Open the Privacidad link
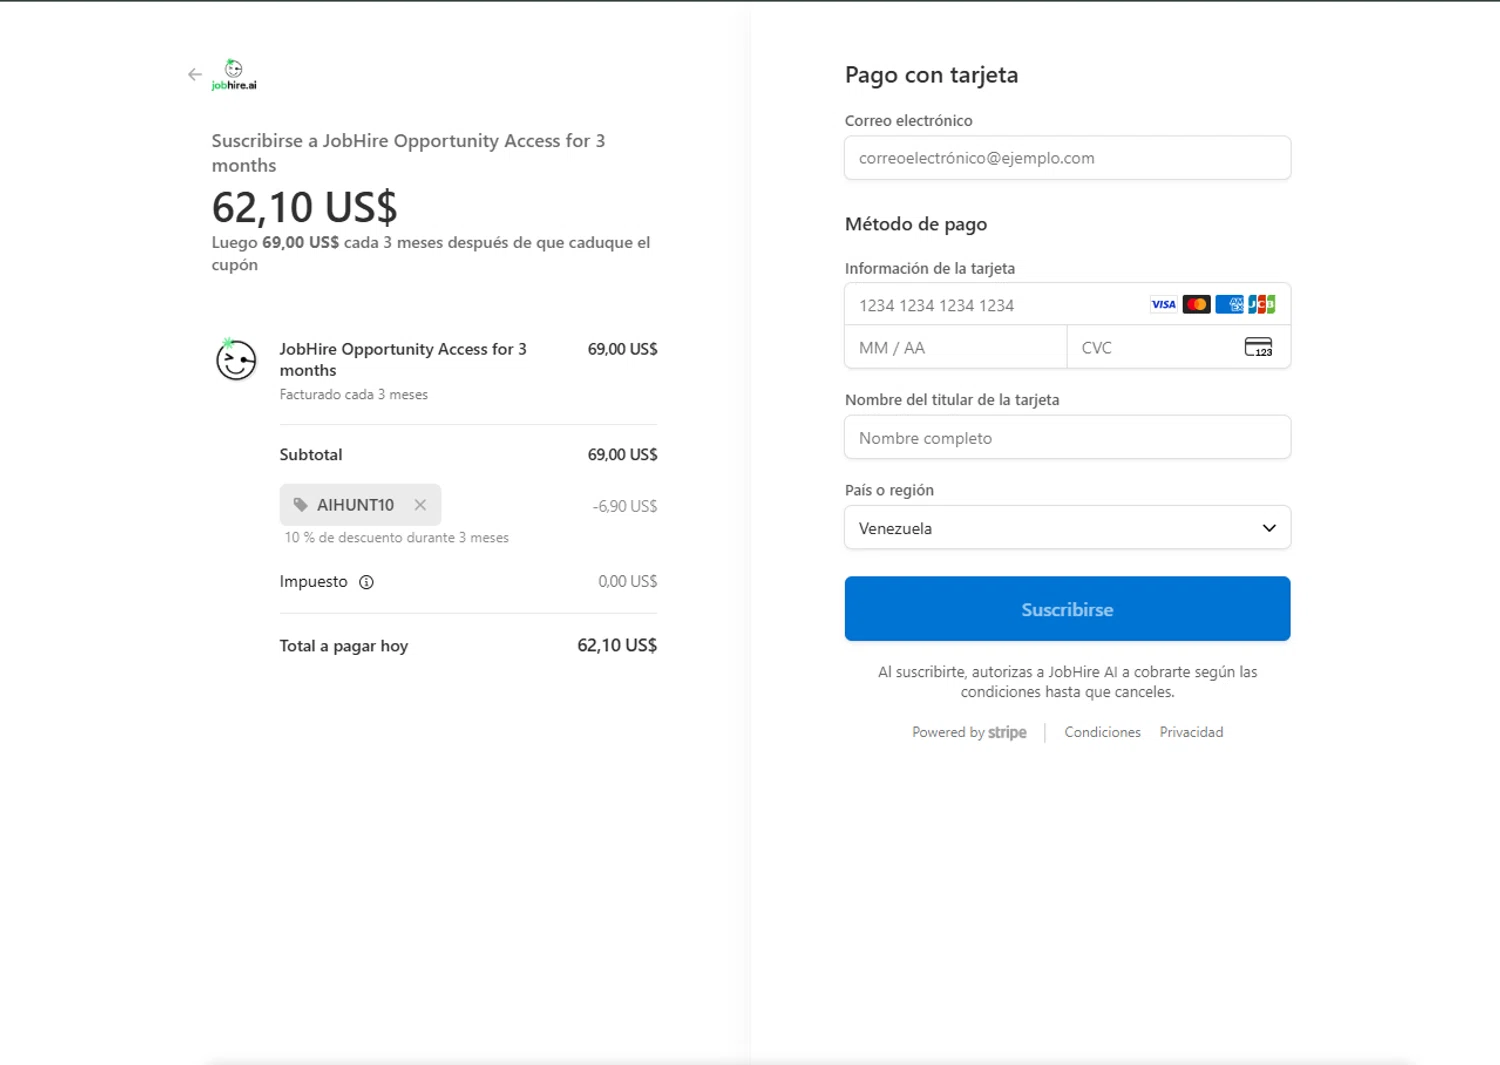1500x1065 pixels. pyautogui.click(x=1191, y=733)
